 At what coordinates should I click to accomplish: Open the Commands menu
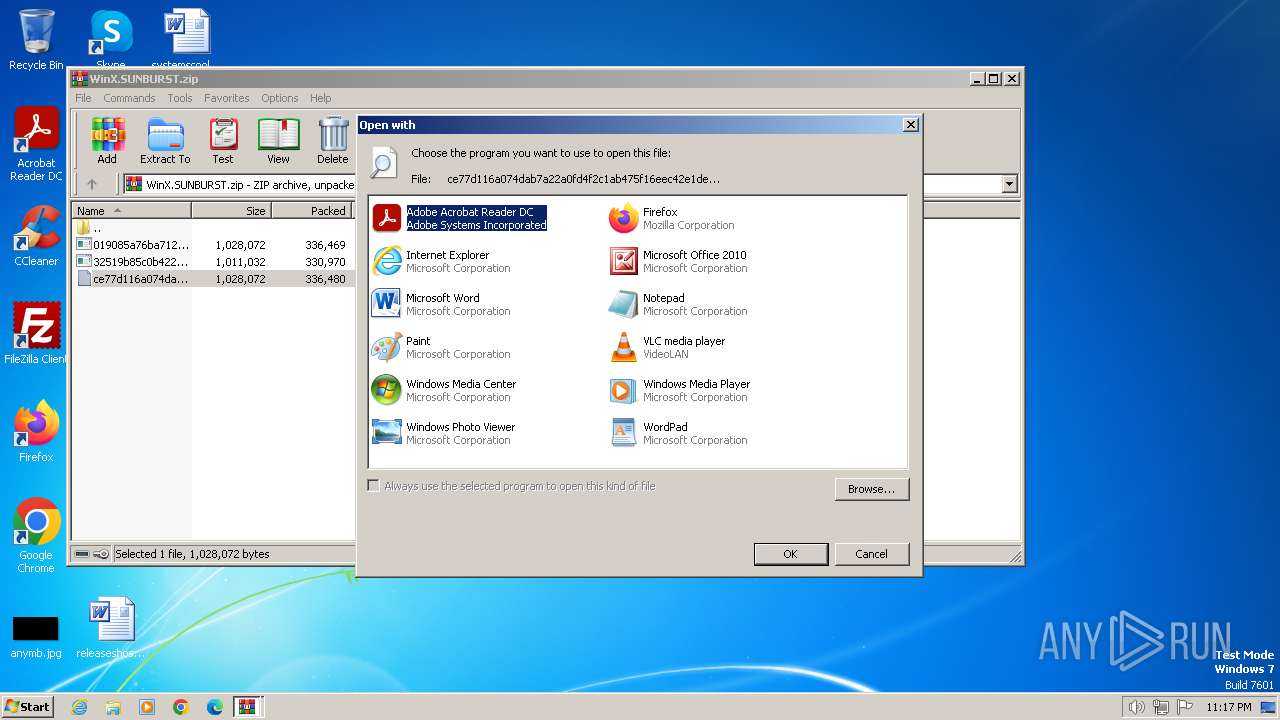coord(129,98)
